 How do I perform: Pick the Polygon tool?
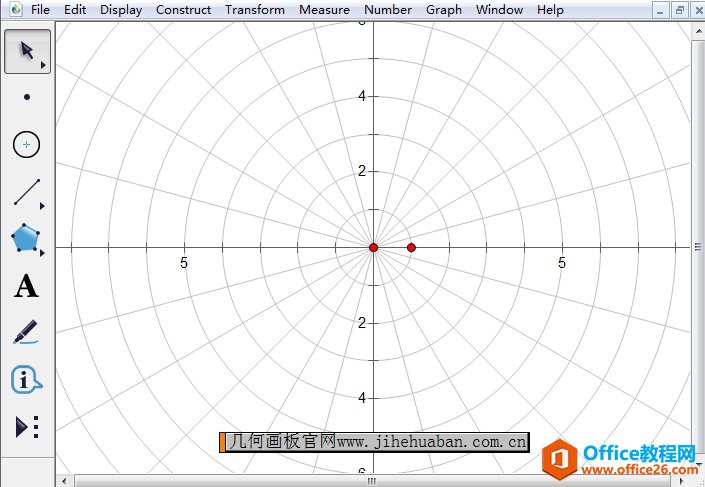tap(26, 239)
